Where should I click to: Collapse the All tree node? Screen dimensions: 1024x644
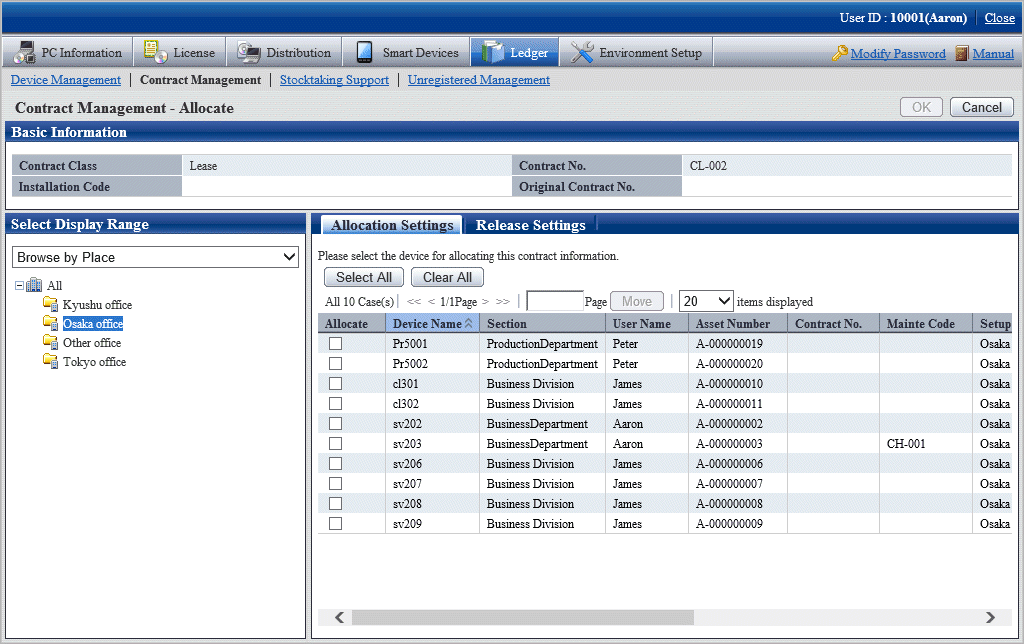tap(20, 286)
